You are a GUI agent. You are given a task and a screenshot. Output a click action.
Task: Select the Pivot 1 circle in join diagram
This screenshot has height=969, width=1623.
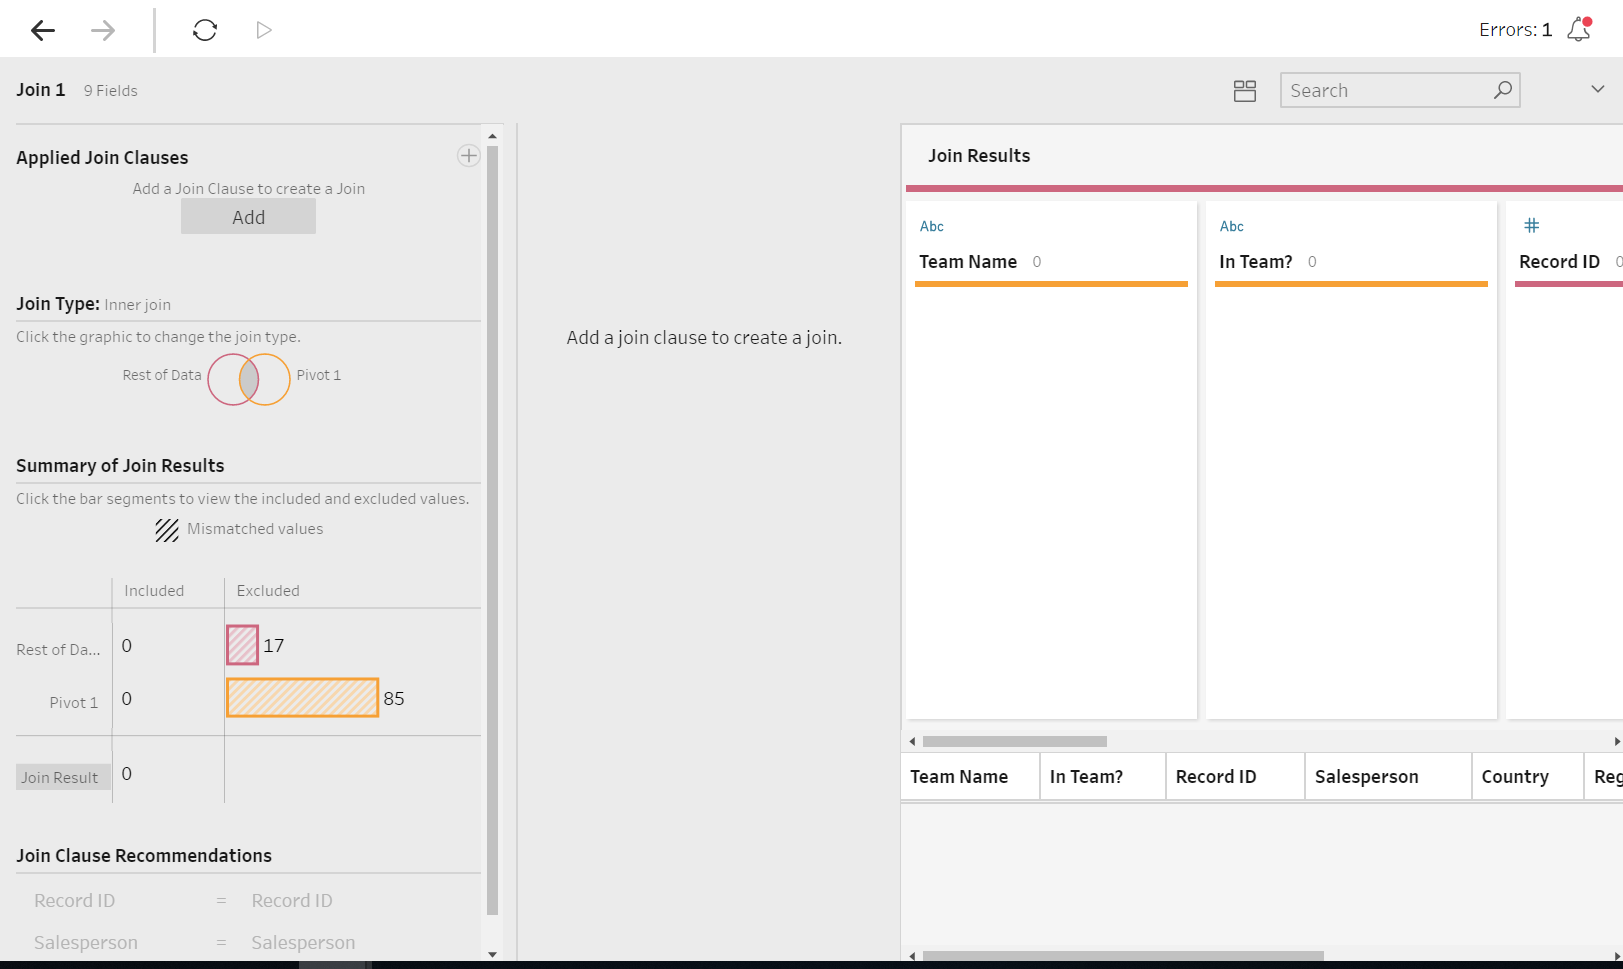tap(272, 380)
